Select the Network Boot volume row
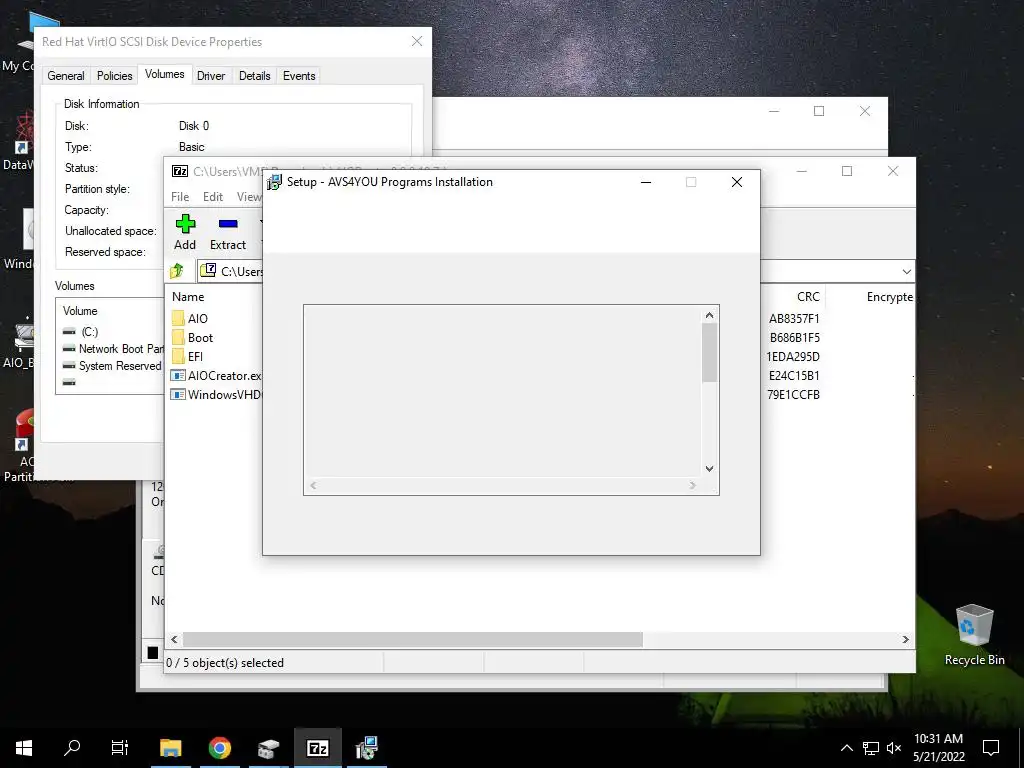The height and width of the screenshot is (768, 1024). click(112, 349)
